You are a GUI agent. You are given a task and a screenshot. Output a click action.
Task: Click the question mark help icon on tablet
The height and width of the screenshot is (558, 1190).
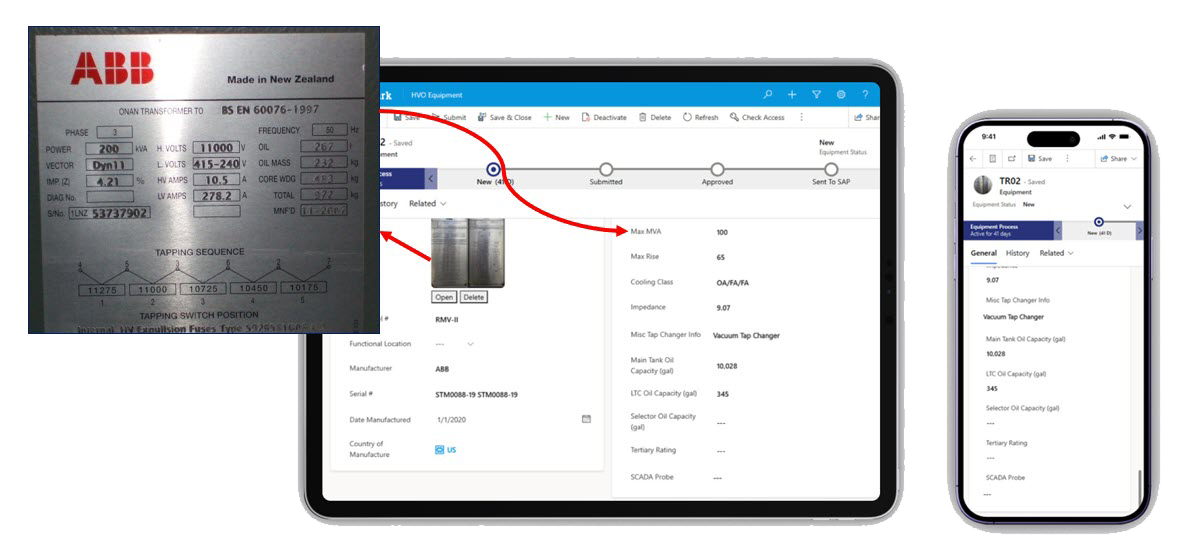pos(865,95)
